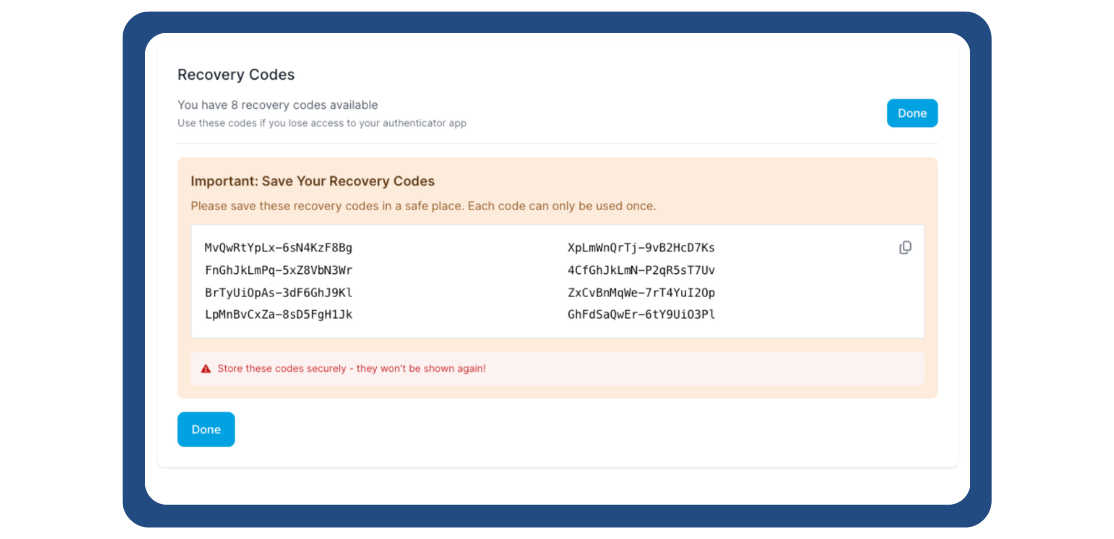Select recovery code MvQwRtYpLx-6sN4KzF8Bg
Viewport: 1114px width, 539px height.
(278, 248)
